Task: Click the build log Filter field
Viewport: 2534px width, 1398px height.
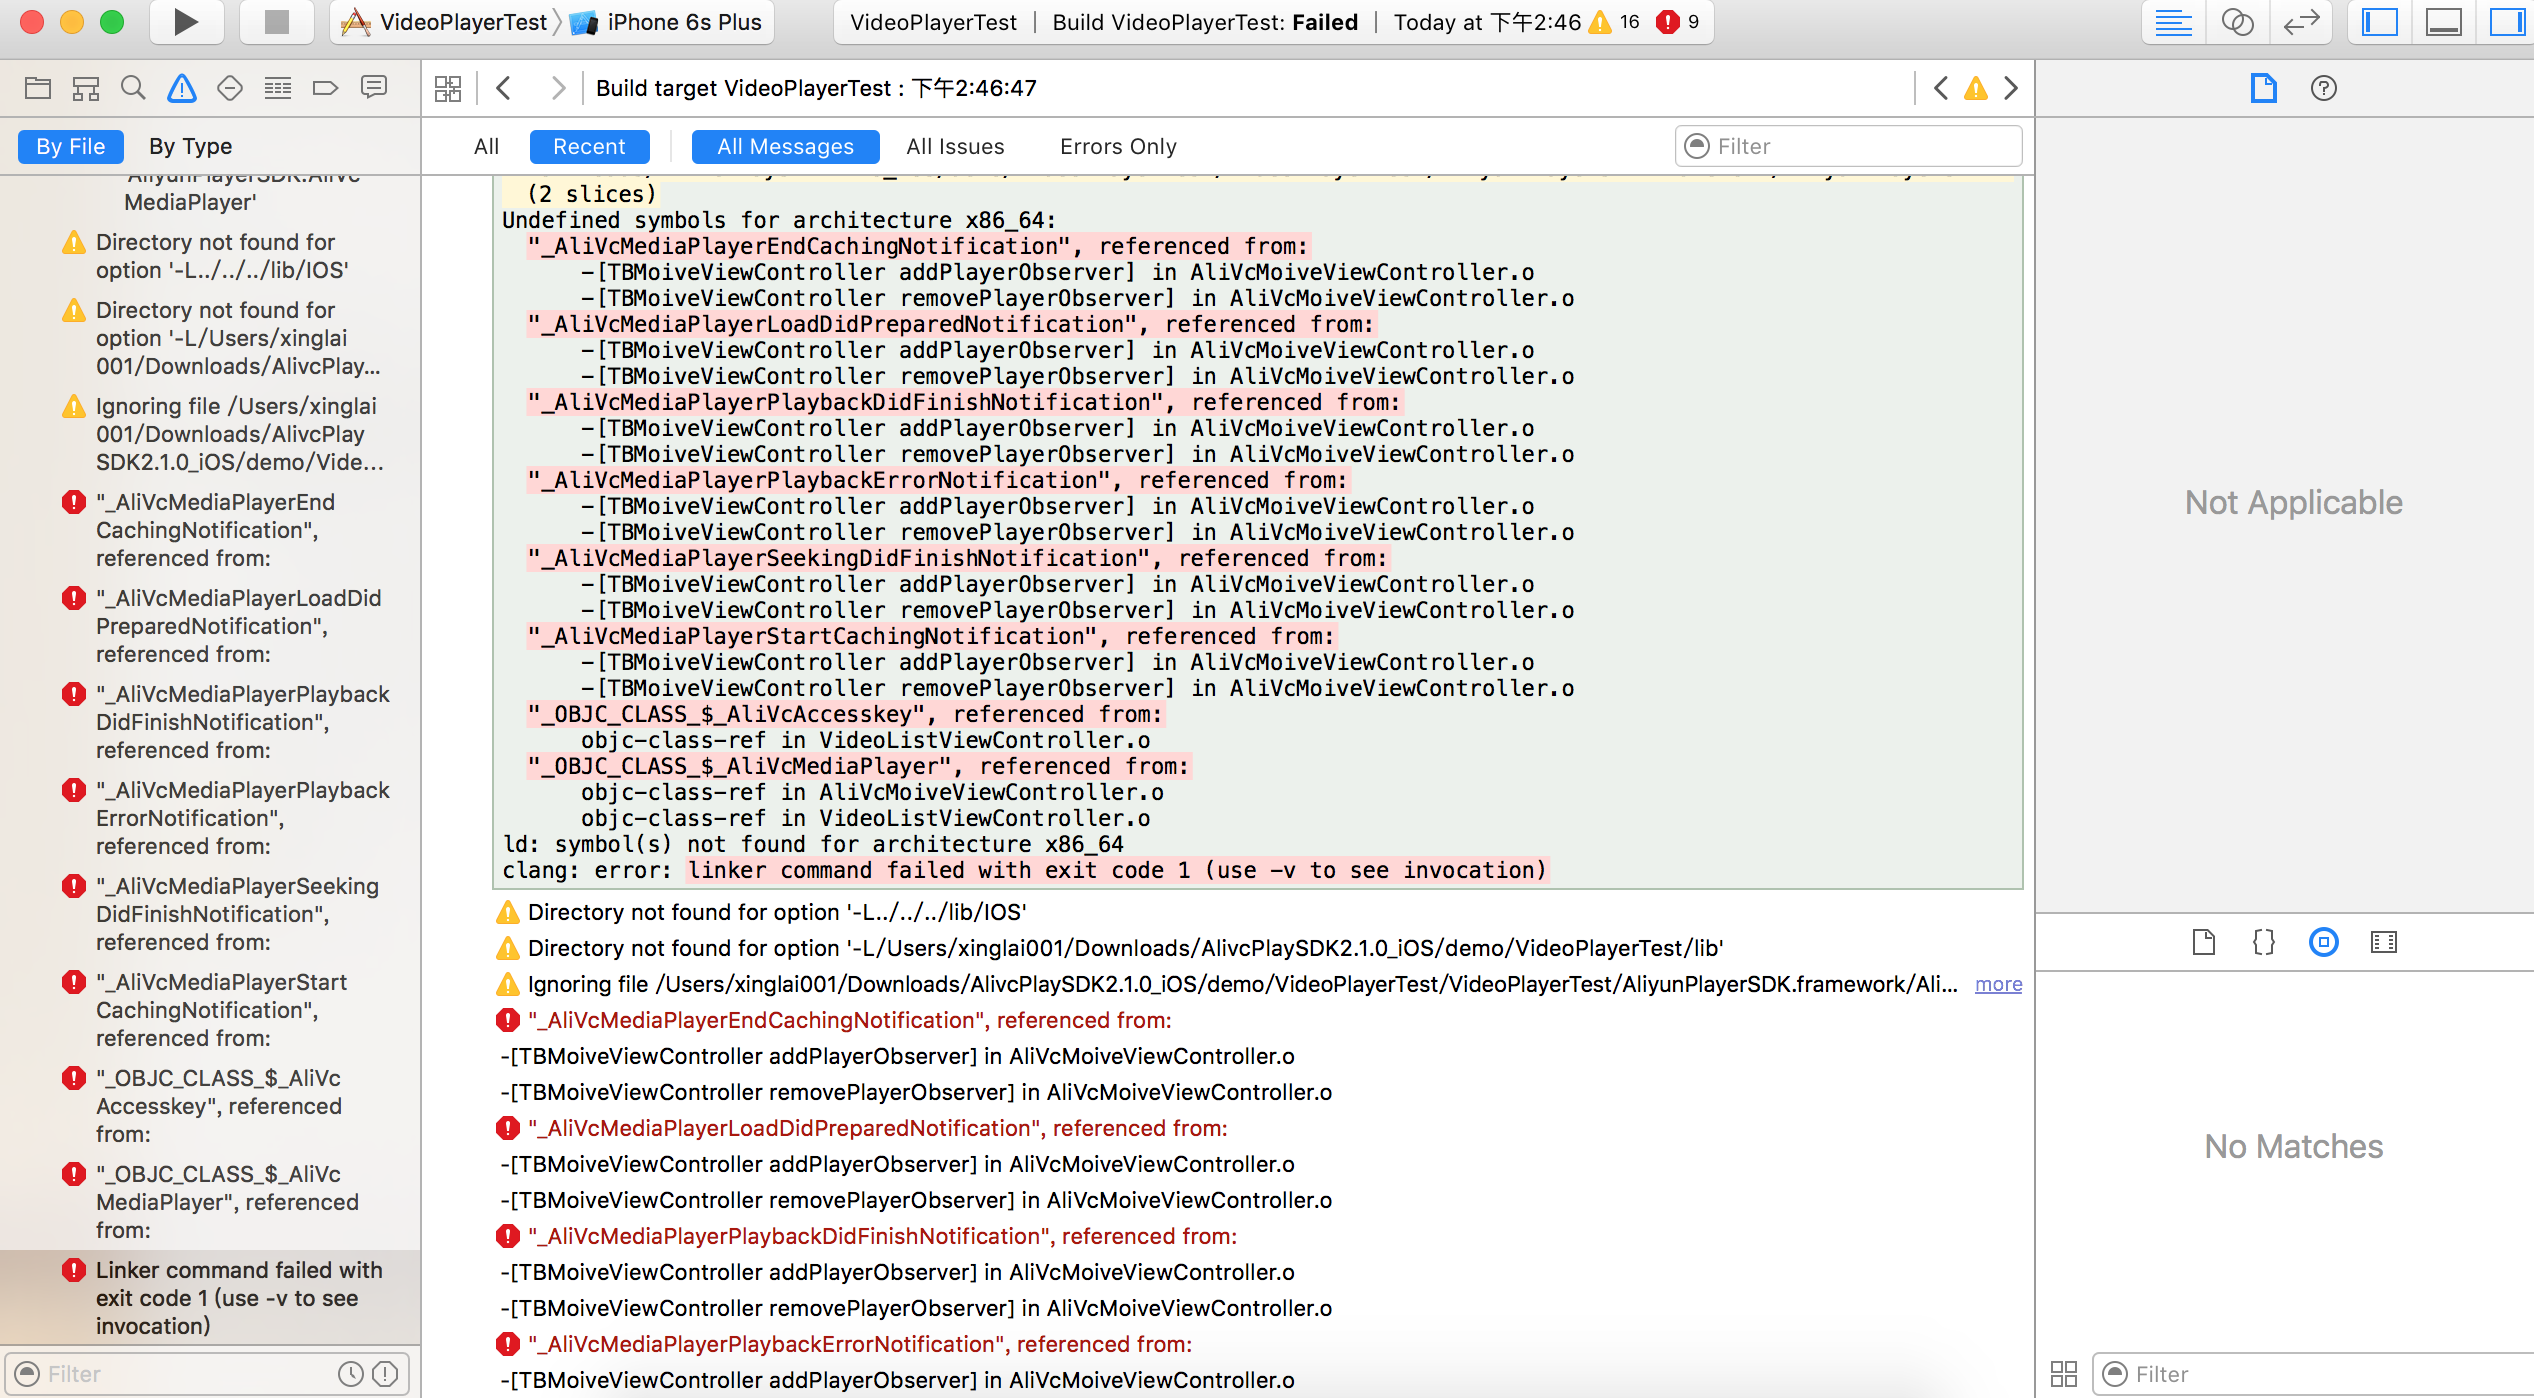Action: (1848, 146)
